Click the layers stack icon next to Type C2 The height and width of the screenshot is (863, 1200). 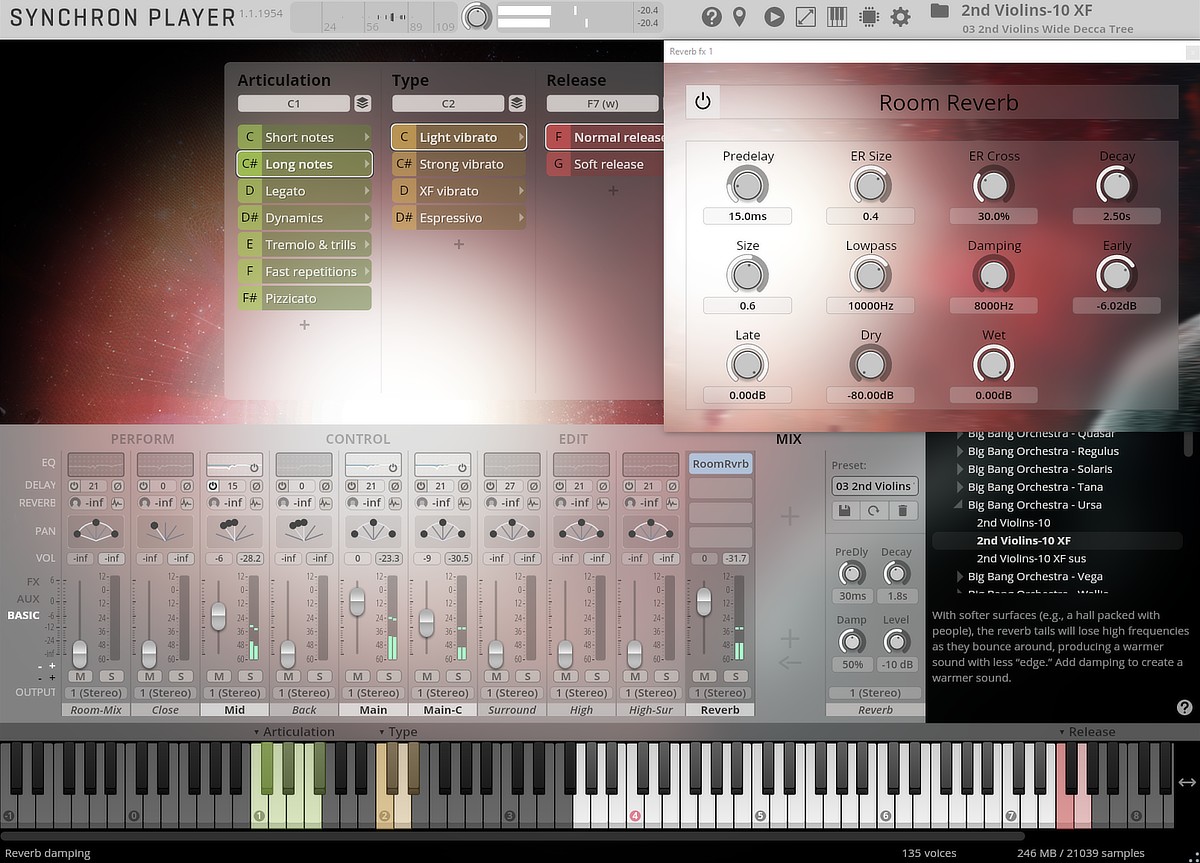[517, 103]
